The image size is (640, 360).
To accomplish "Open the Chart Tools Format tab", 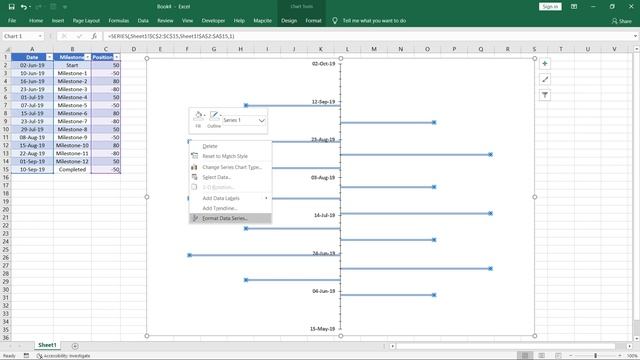I will coord(313,20).
